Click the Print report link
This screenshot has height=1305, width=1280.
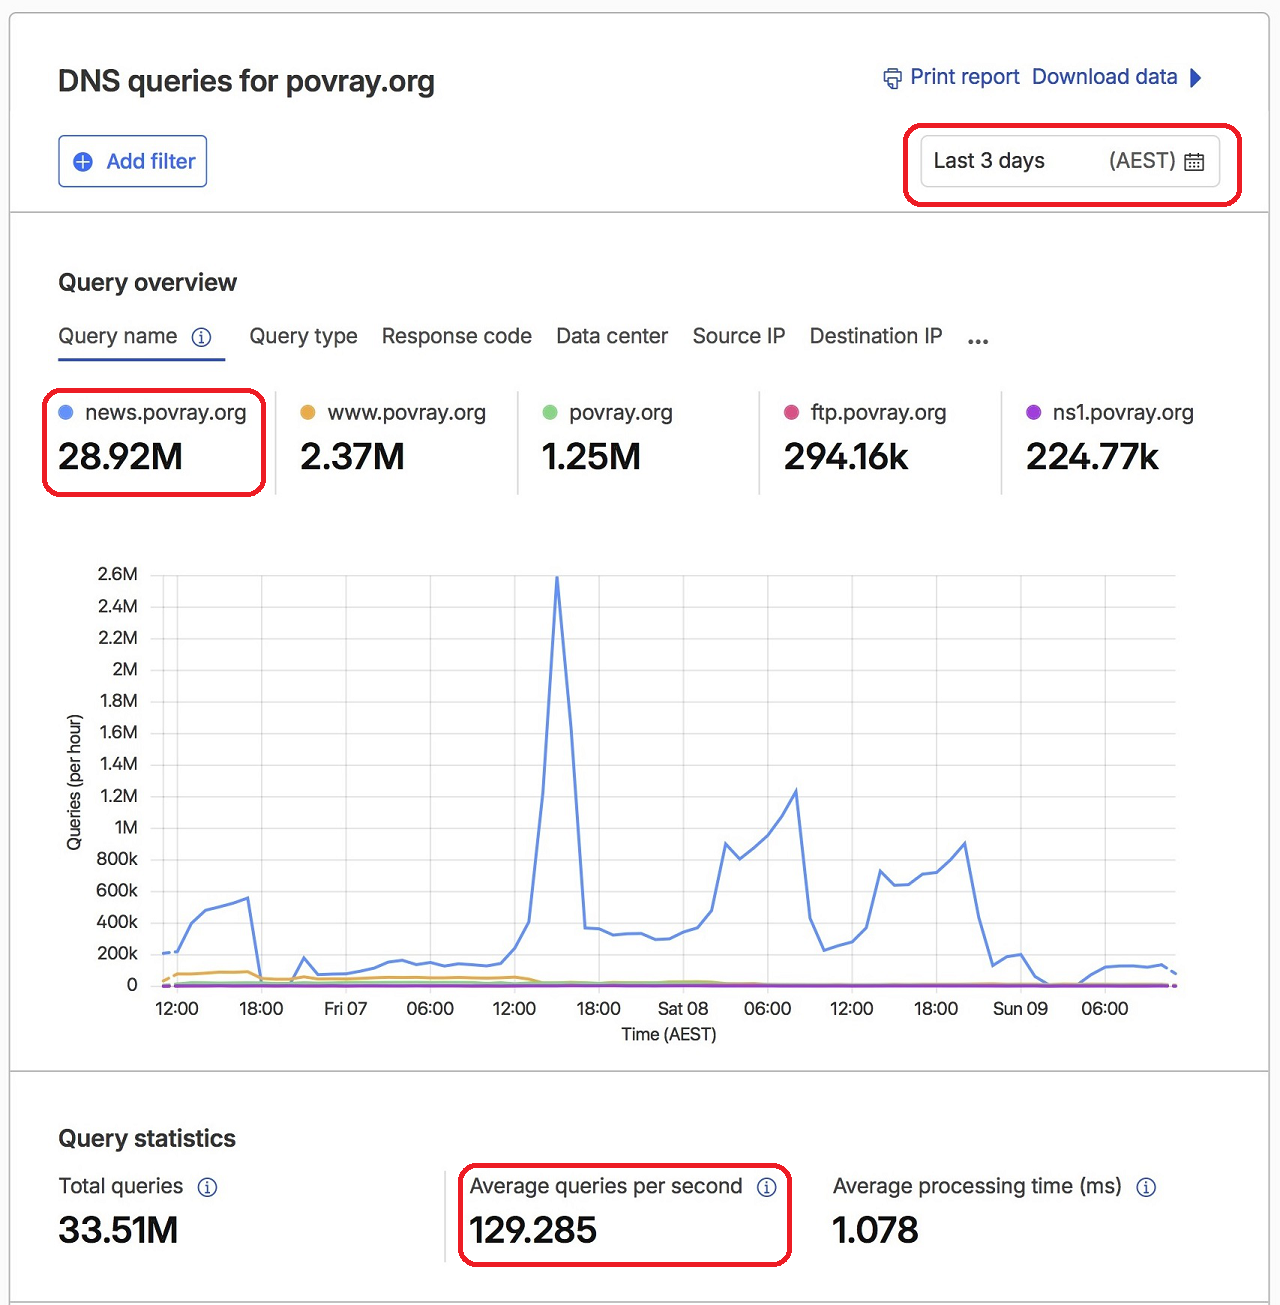tap(964, 77)
